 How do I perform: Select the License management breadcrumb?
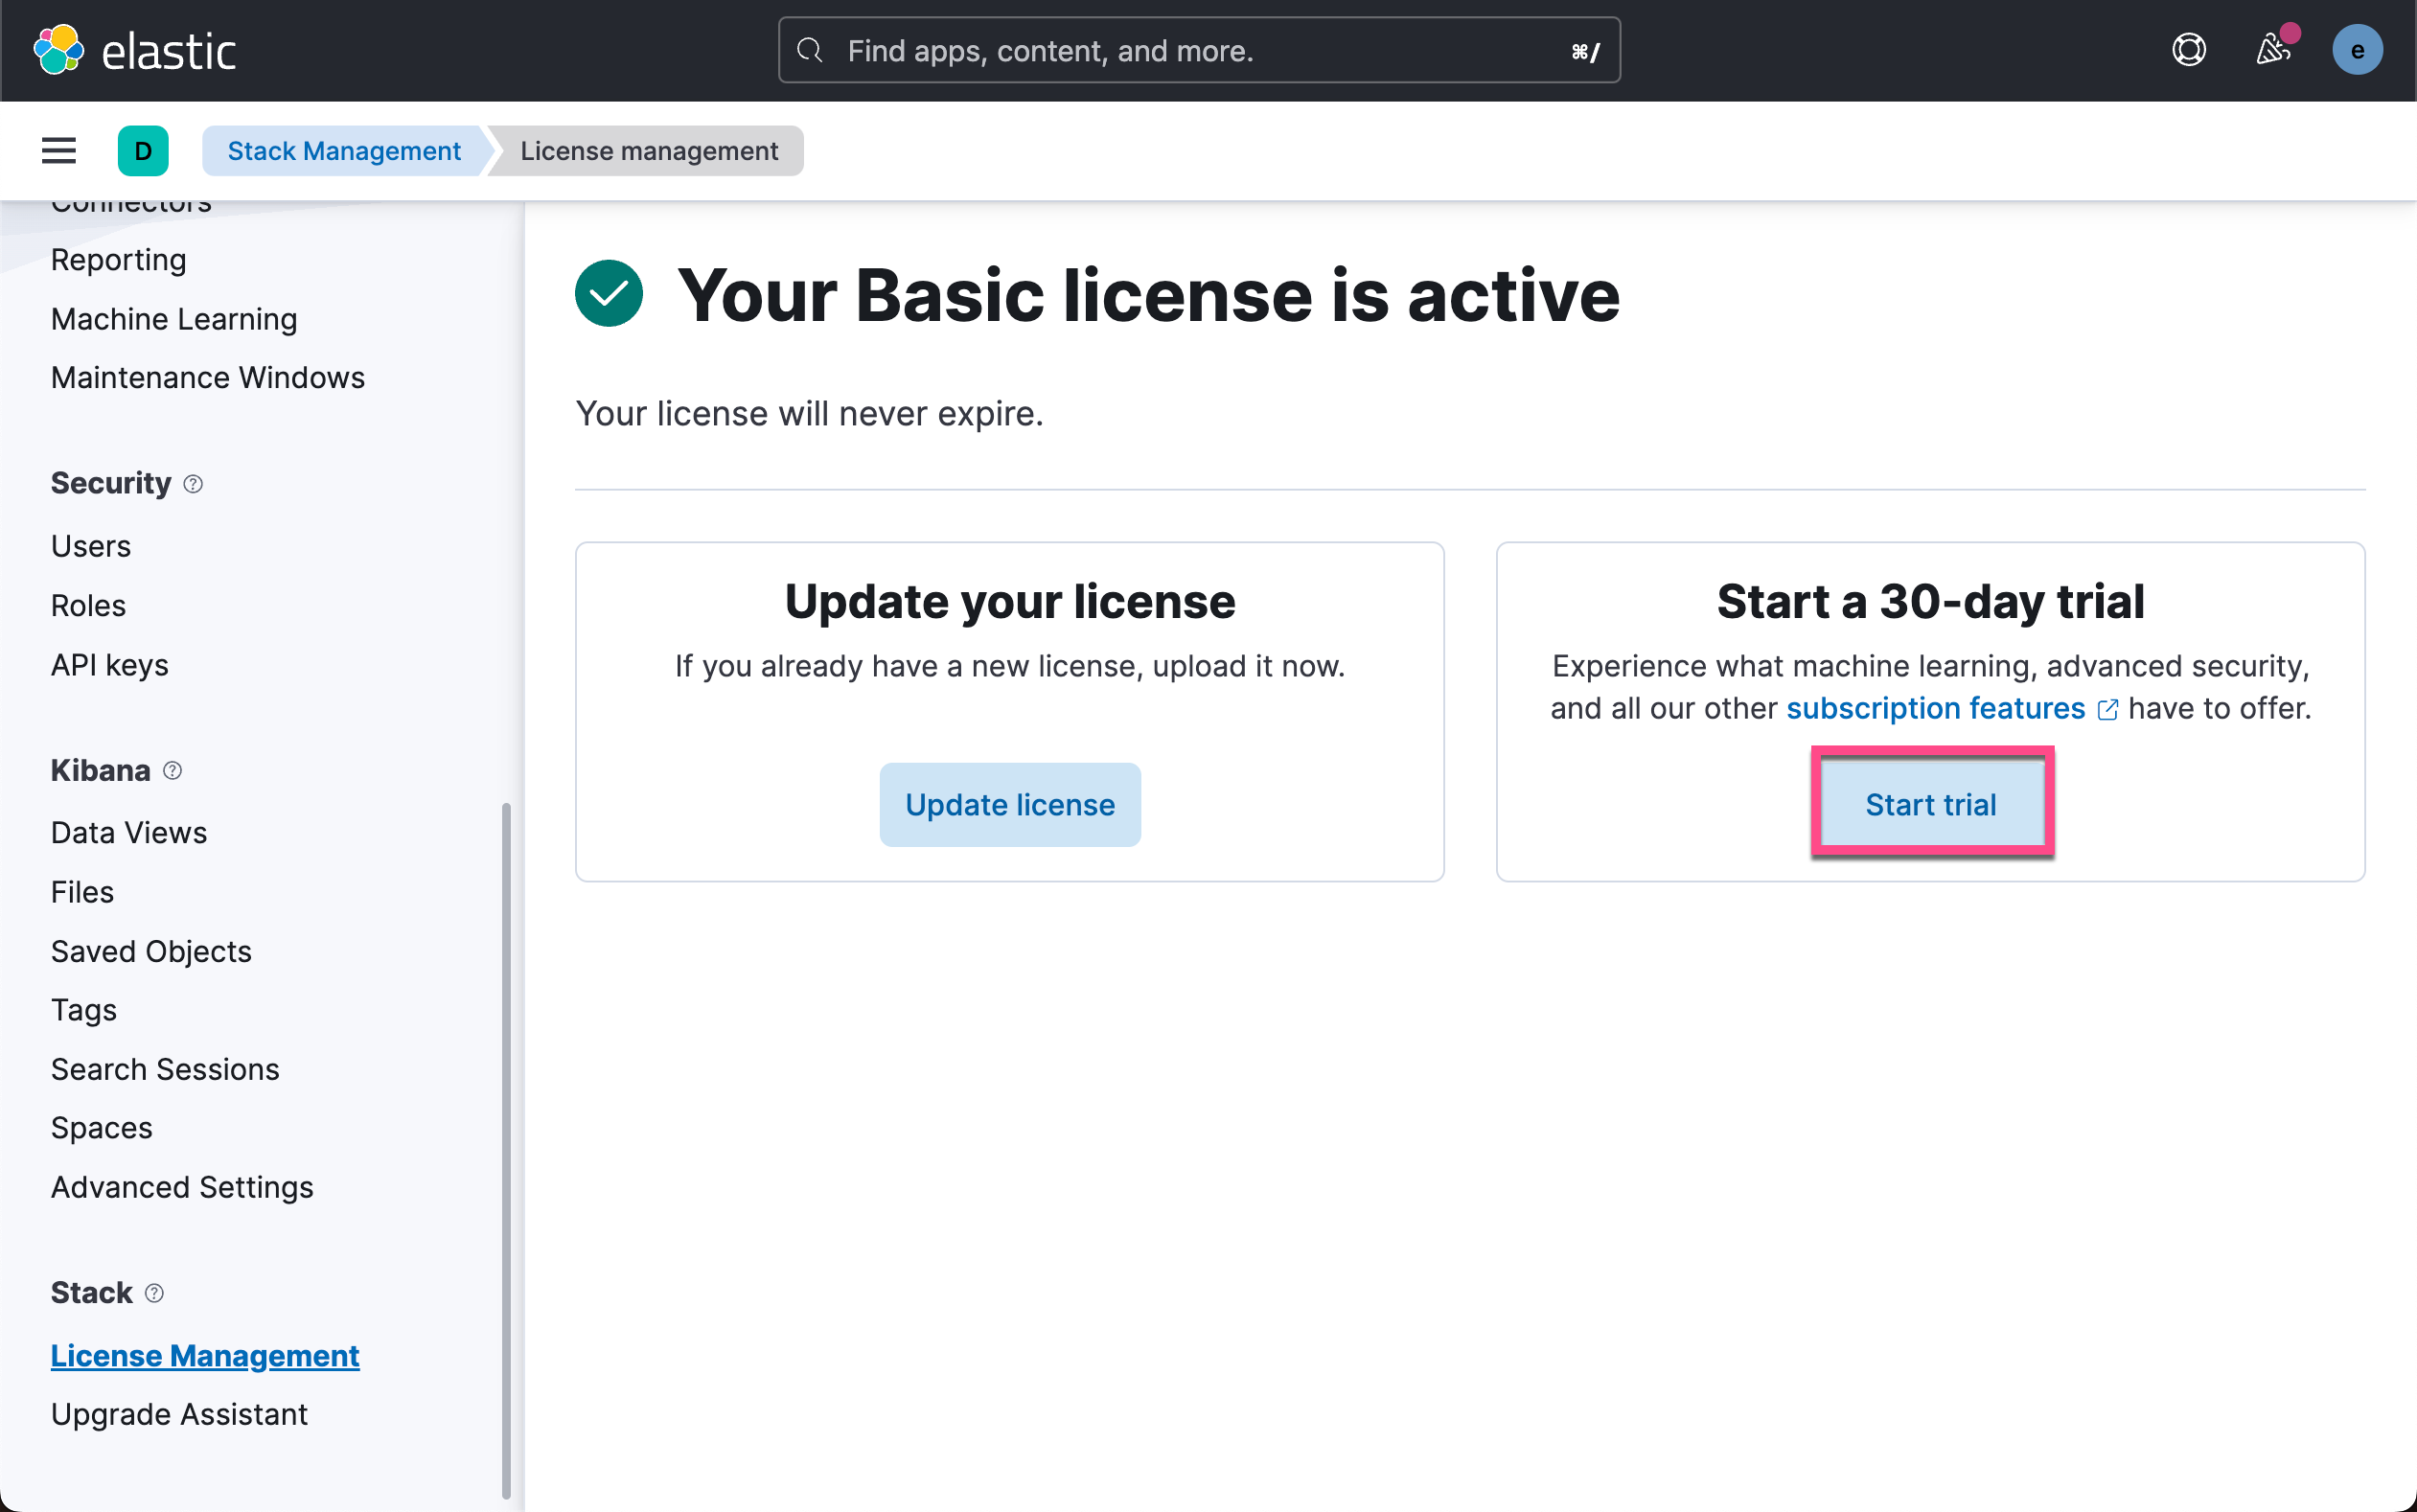pyautogui.click(x=649, y=150)
